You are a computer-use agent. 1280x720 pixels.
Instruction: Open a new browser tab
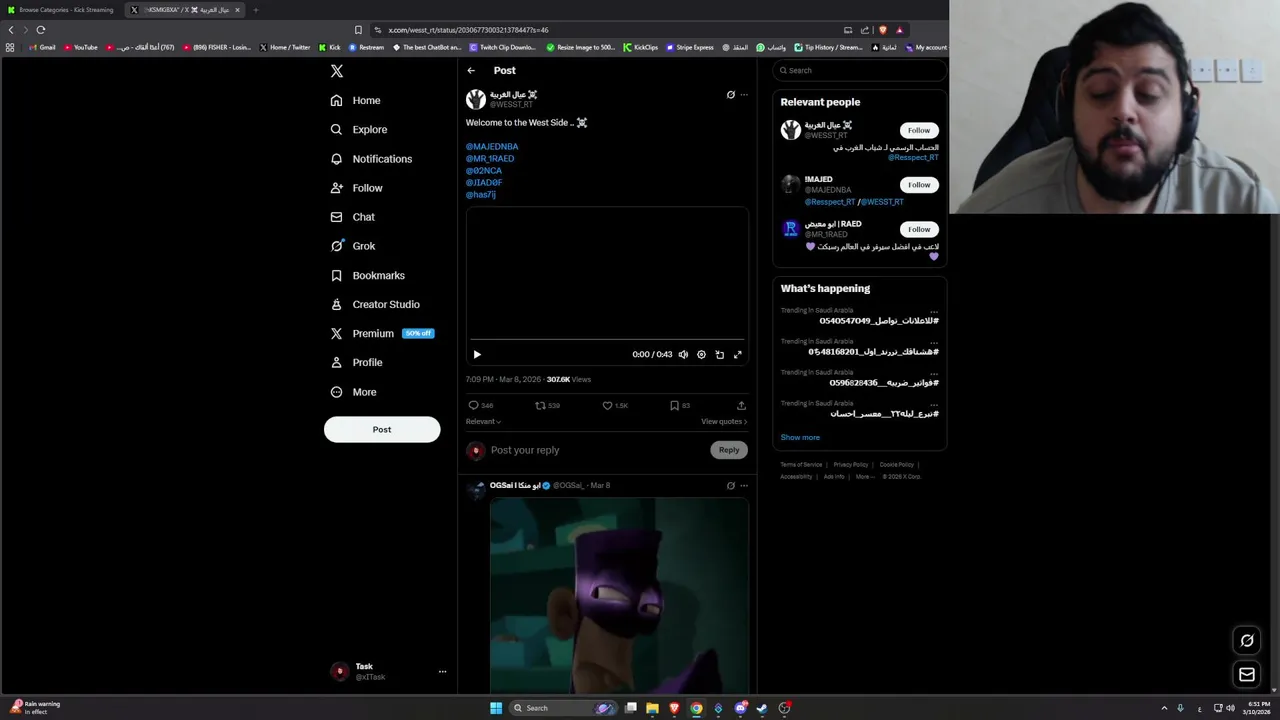click(x=256, y=10)
